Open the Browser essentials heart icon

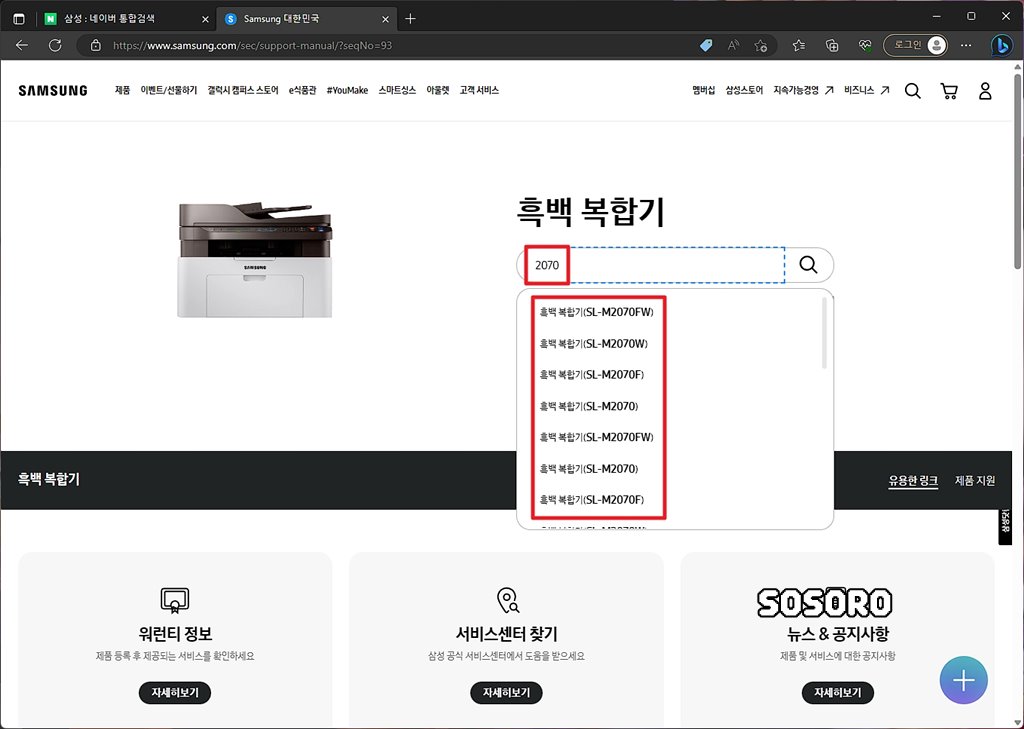[x=865, y=46]
